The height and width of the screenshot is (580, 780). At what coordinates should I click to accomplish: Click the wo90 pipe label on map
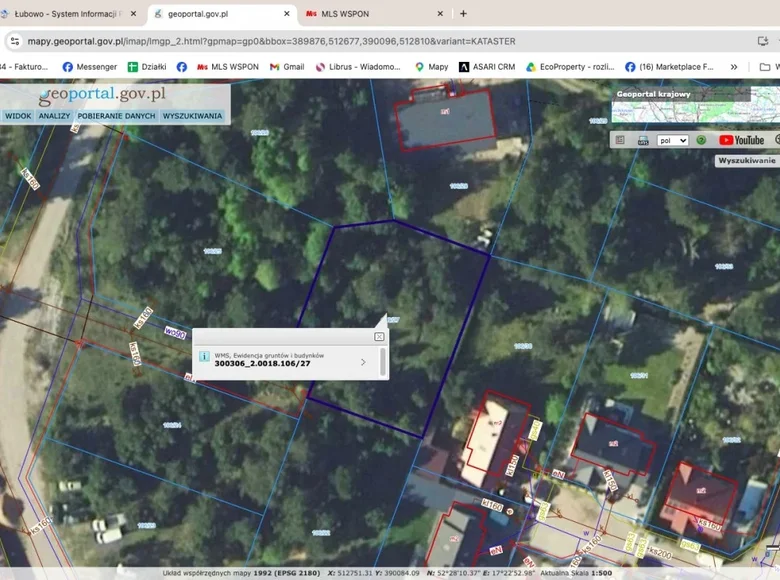175,333
